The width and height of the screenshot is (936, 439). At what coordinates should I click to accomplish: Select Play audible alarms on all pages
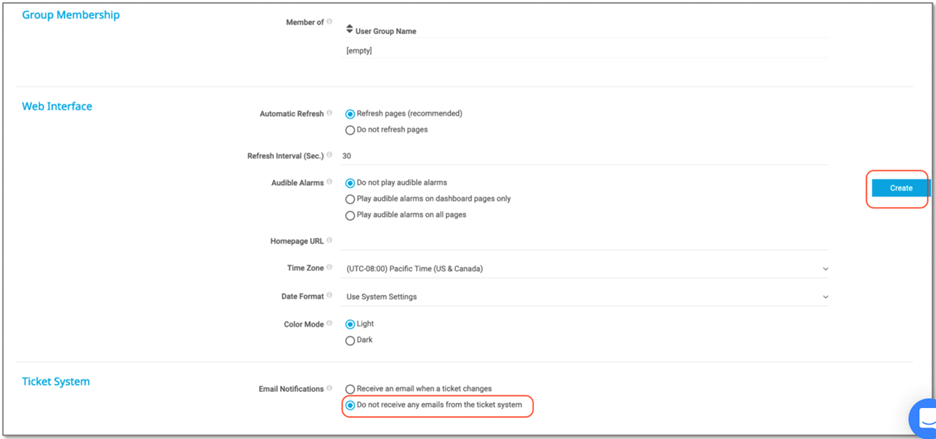(350, 215)
